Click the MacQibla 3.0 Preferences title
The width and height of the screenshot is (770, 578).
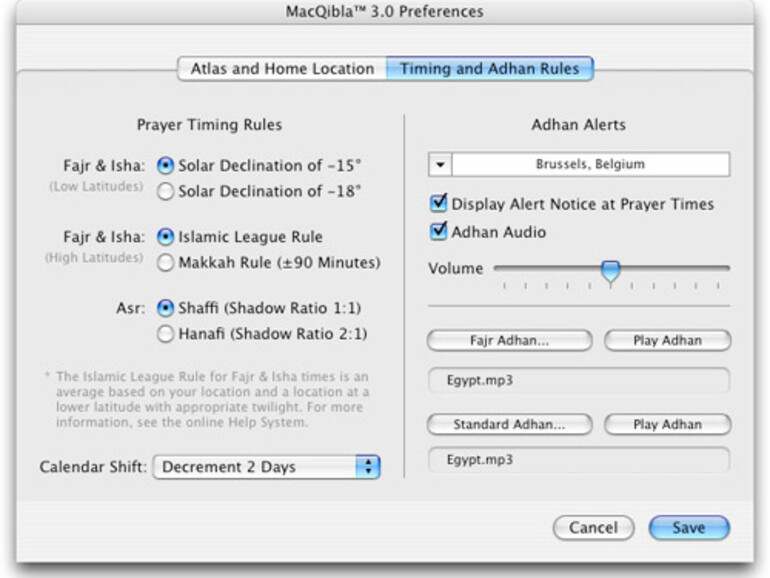[385, 11]
